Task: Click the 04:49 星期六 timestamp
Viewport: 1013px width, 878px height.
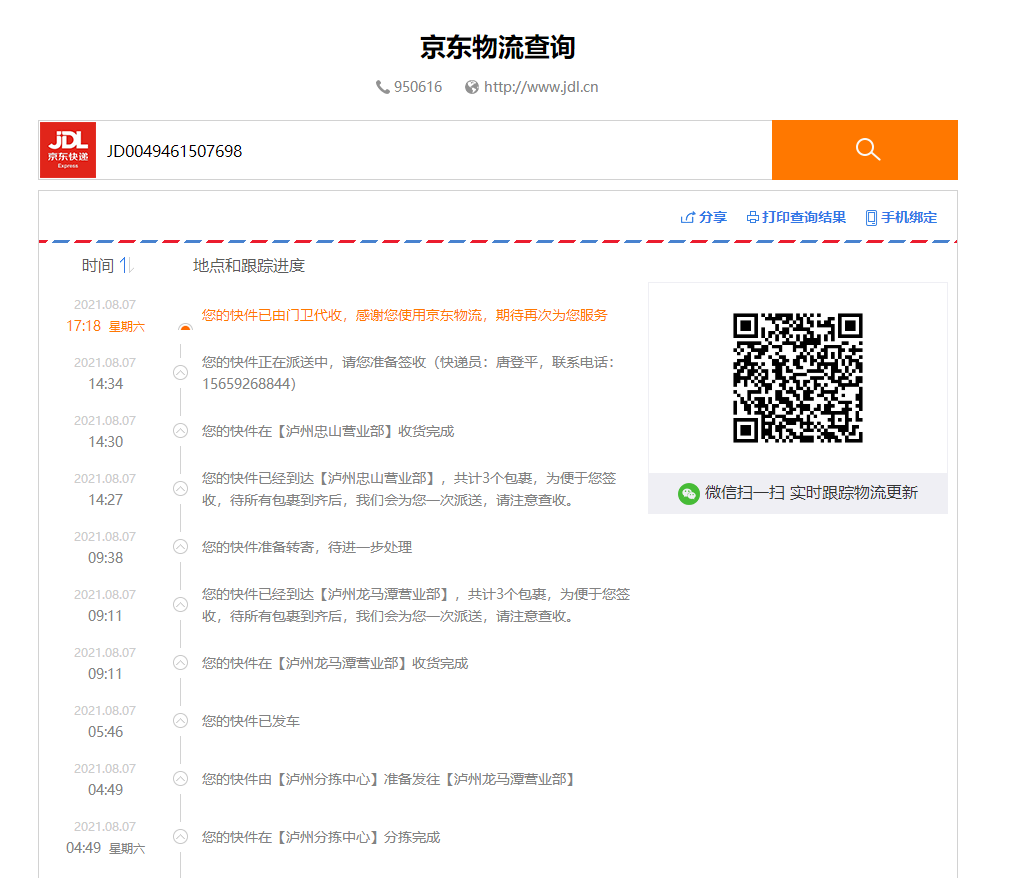Action: pyautogui.click(x=105, y=848)
